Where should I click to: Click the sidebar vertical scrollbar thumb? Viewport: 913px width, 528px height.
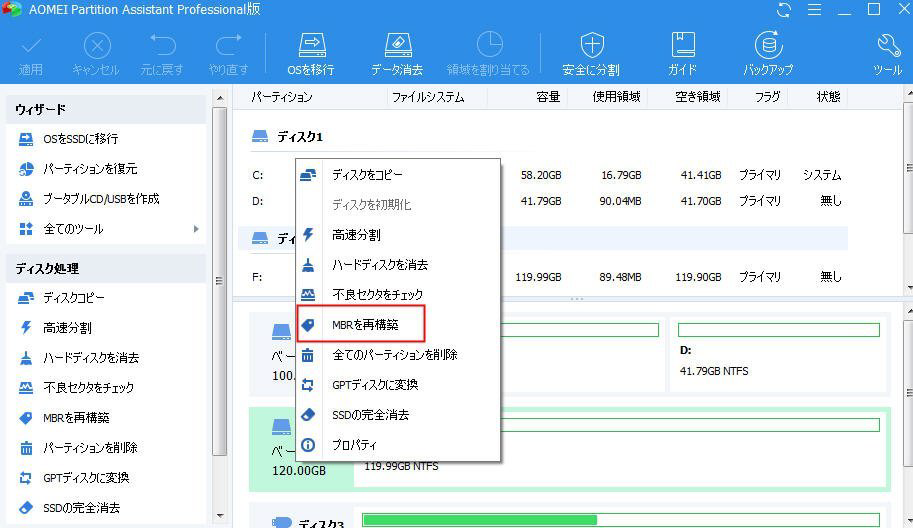click(x=220, y=281)
